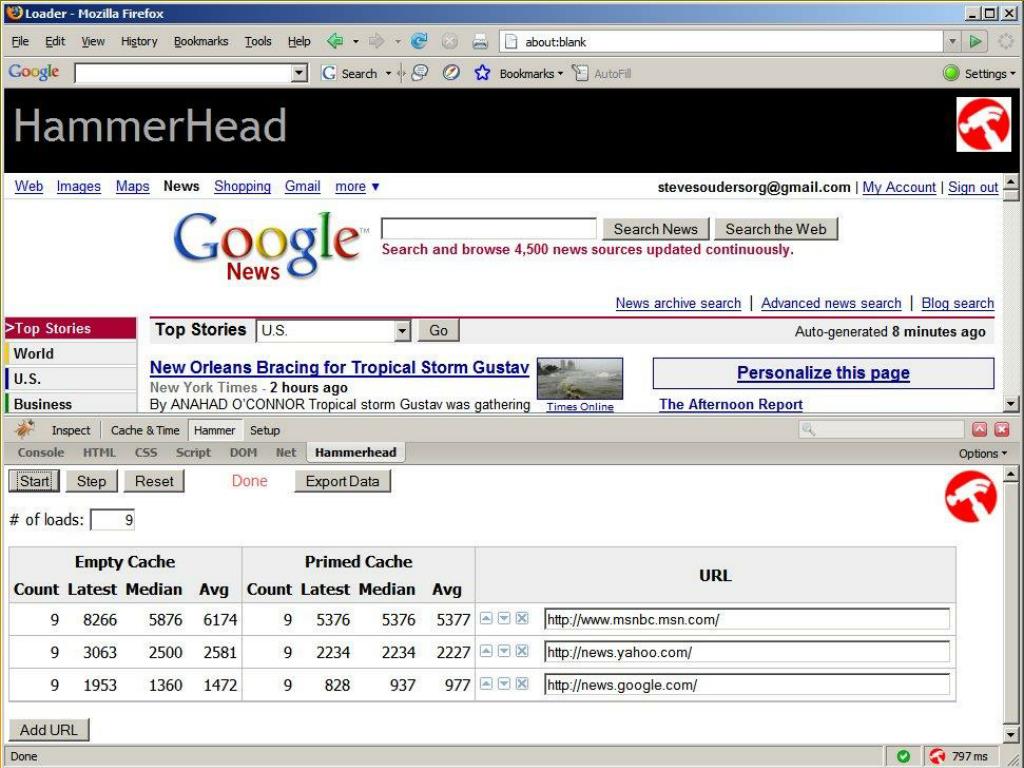The image size is (1024, 768).
Task: Open the Google toolbar search box dropdown
Action: (298, 73)
